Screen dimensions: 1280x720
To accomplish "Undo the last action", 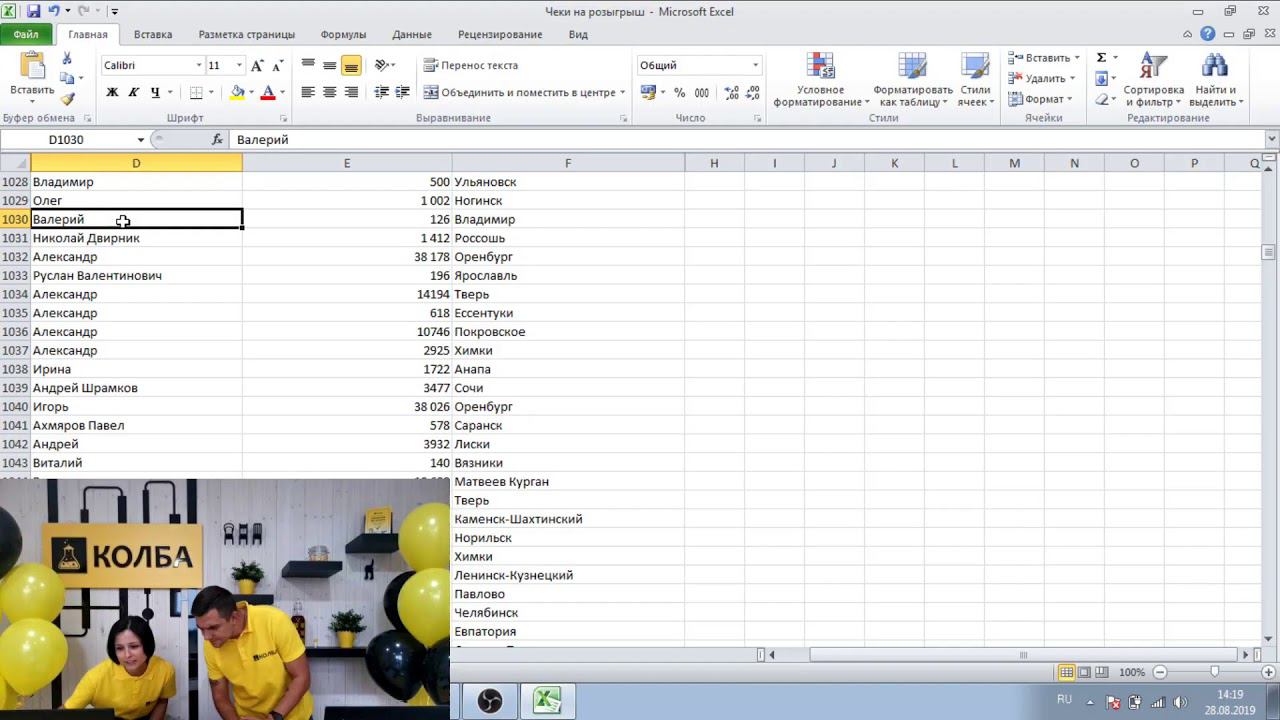I will pyautogui.click(x=52, y=12).
